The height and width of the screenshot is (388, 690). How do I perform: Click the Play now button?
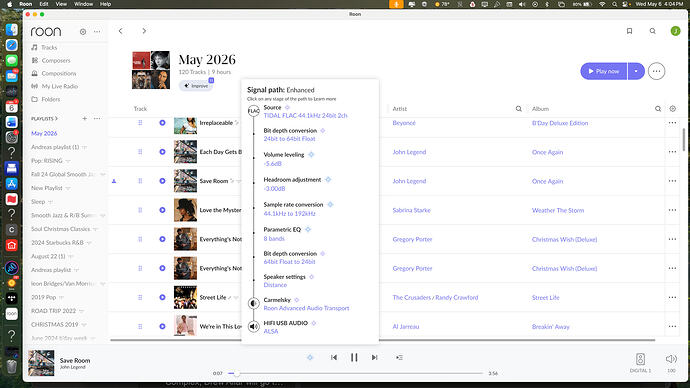pos(604,71)
